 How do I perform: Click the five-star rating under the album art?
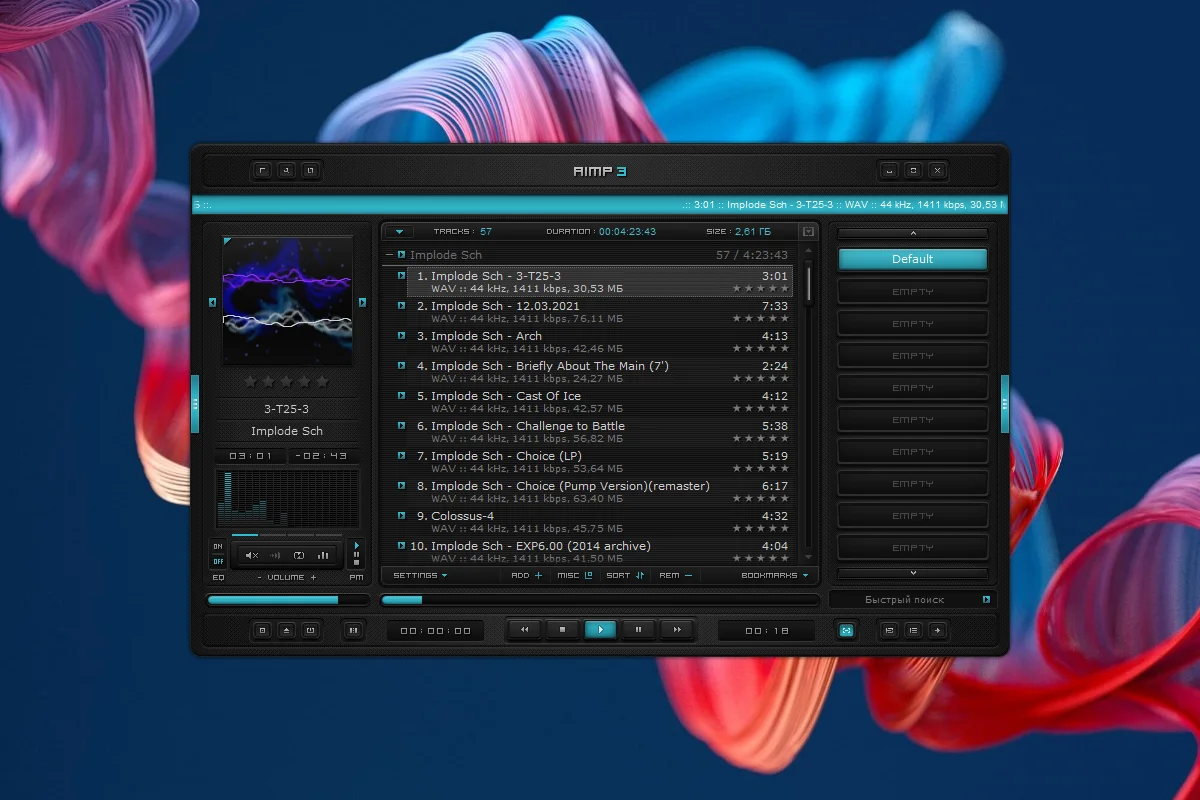287,381
